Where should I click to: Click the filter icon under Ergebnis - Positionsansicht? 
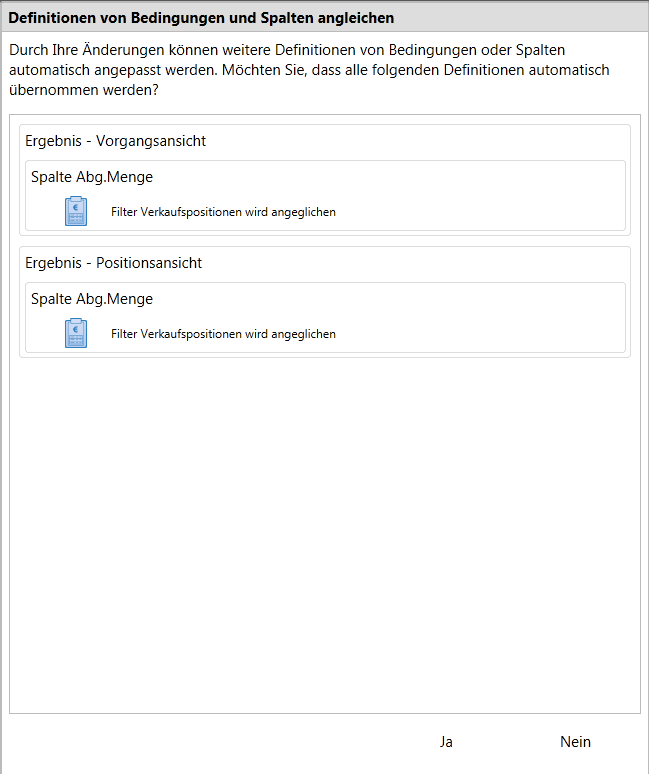point(76,333)
